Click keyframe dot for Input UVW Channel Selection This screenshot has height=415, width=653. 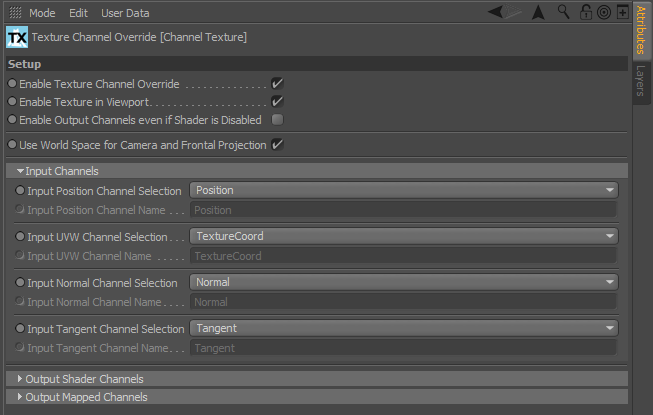20,236
